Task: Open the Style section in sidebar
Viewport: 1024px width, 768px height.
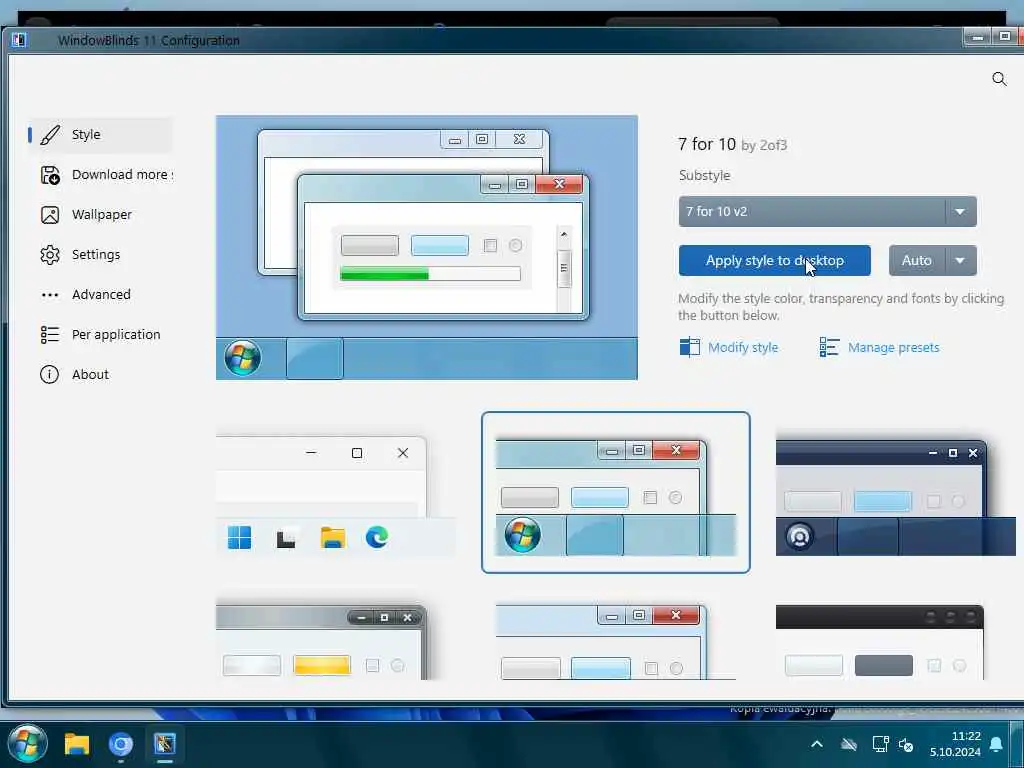Action: coord(101,135)
